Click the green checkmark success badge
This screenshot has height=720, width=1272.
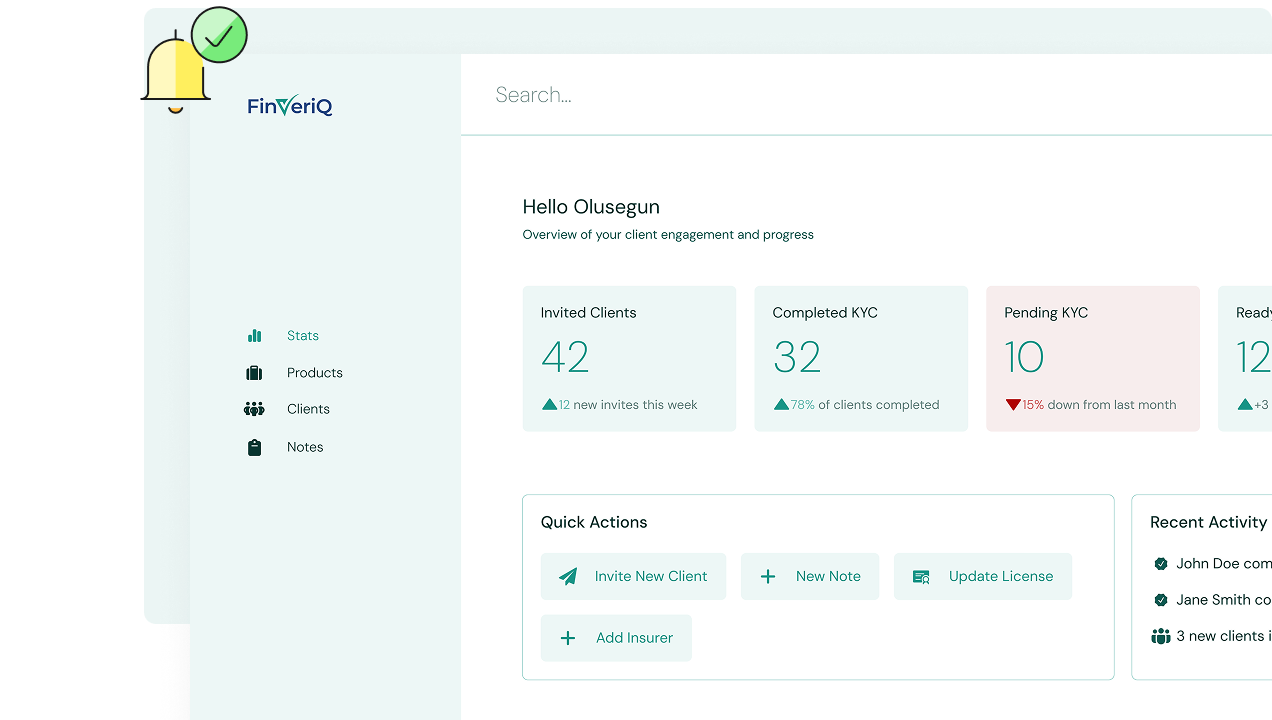coord(218,35)
